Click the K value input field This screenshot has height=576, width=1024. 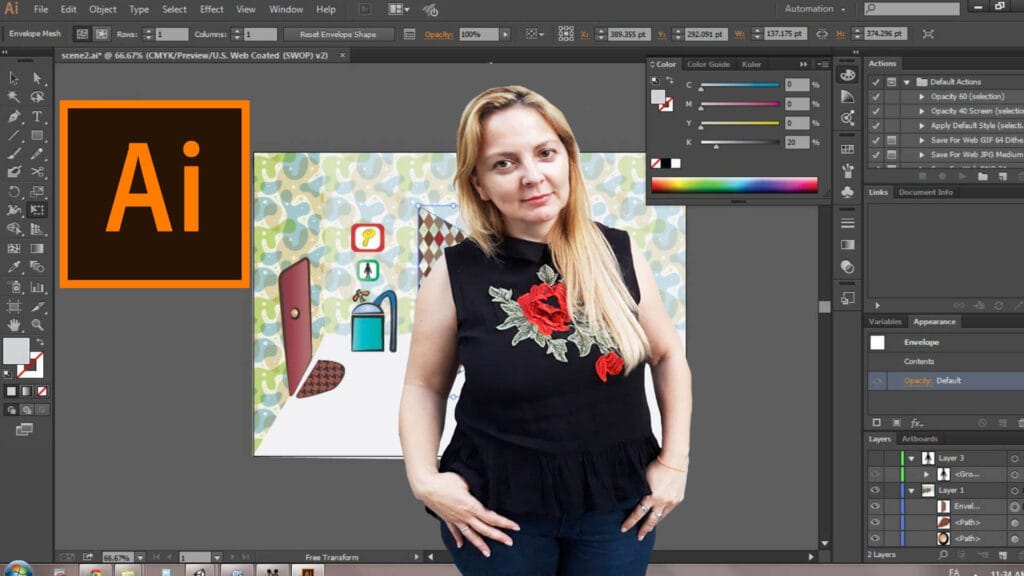(797, 142)
